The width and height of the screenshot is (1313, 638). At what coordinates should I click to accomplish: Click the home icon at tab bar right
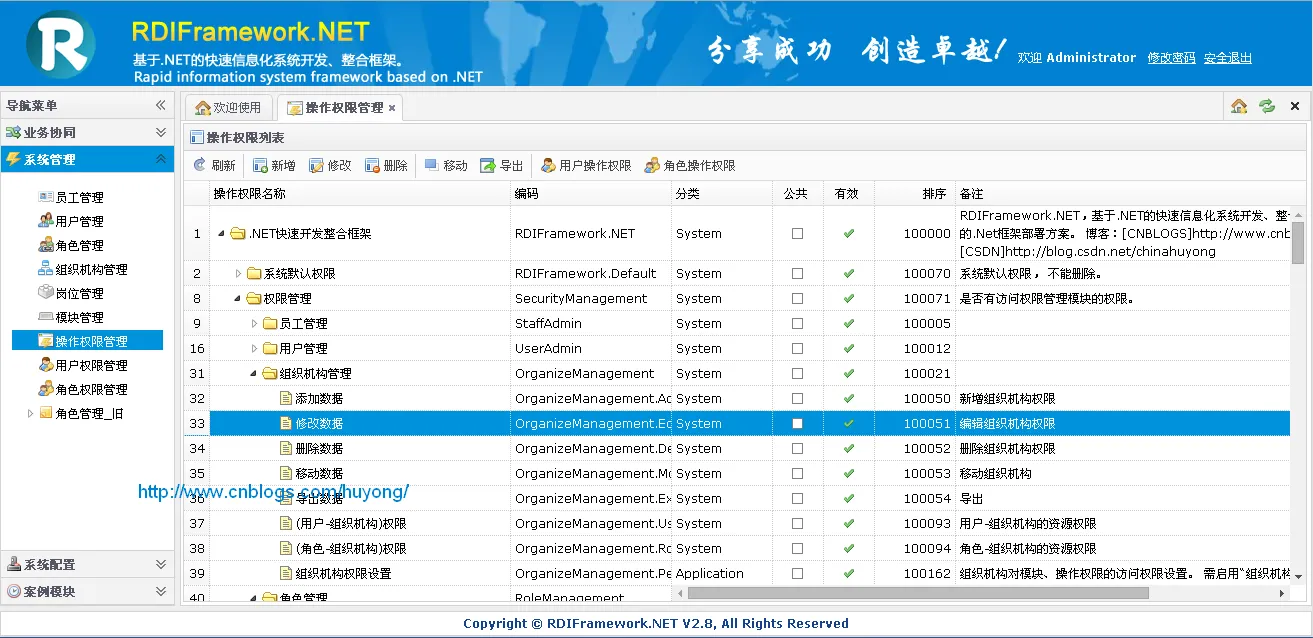click(x=1239, y=106)
